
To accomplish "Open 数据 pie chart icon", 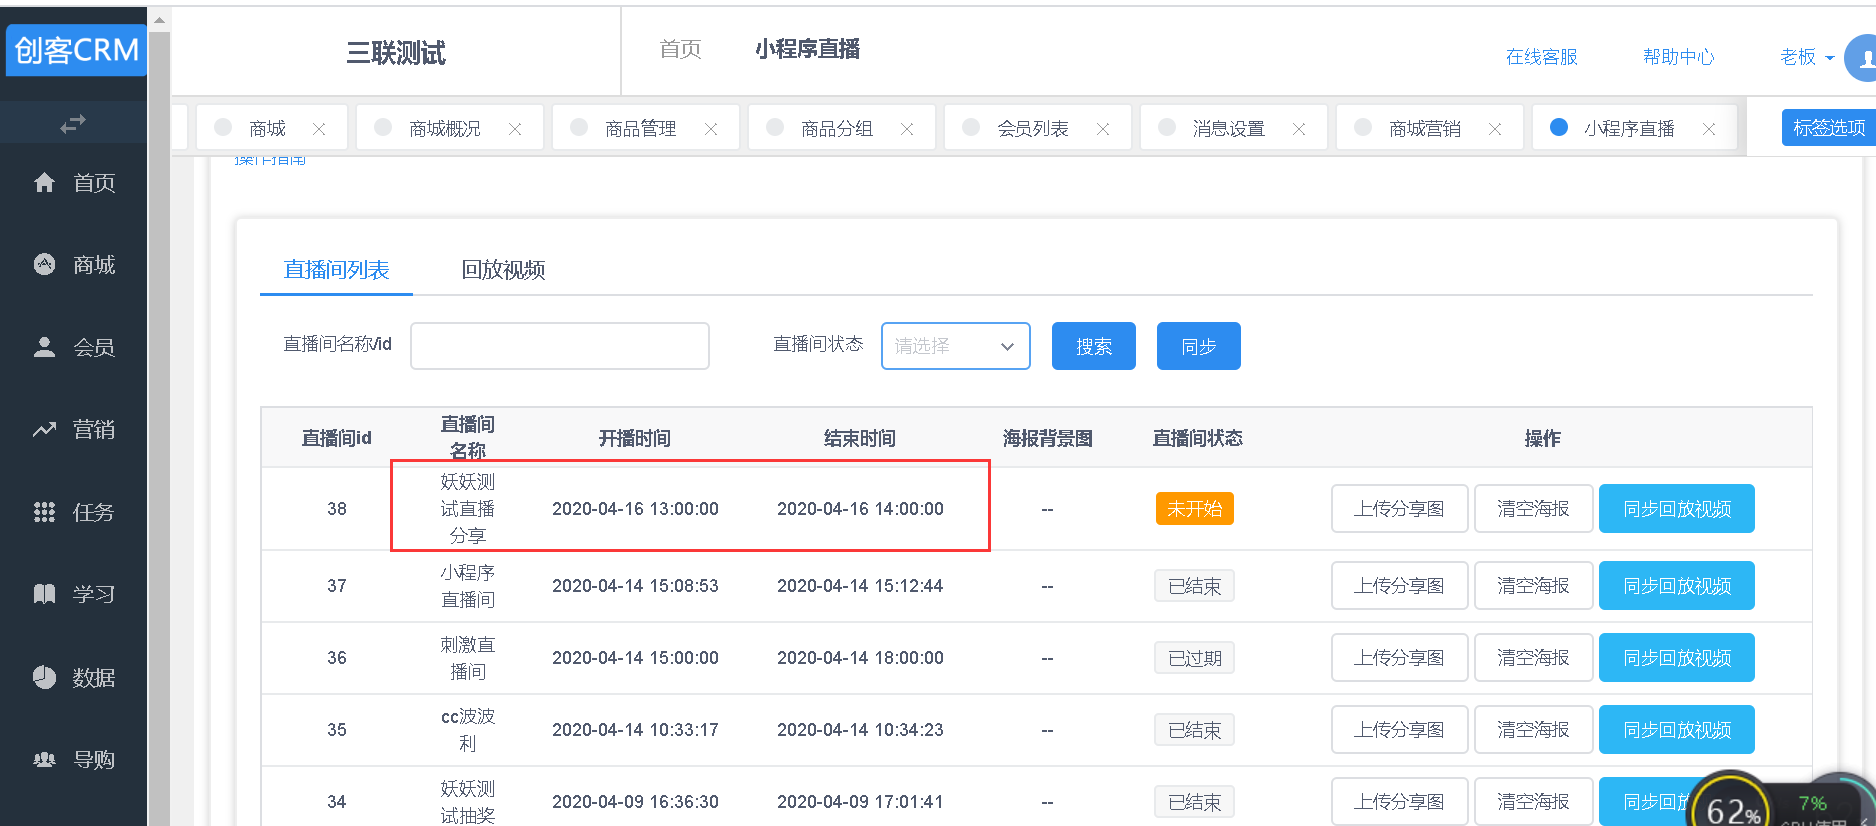I will 44,677.
